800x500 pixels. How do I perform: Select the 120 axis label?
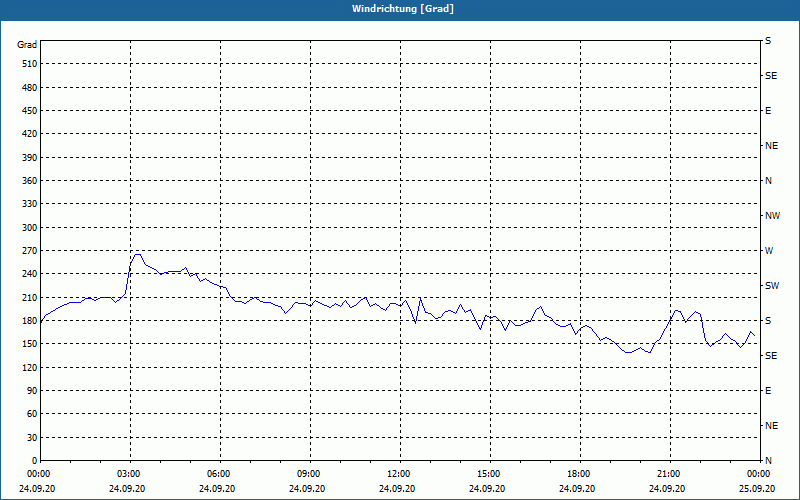tap(30, 367)
